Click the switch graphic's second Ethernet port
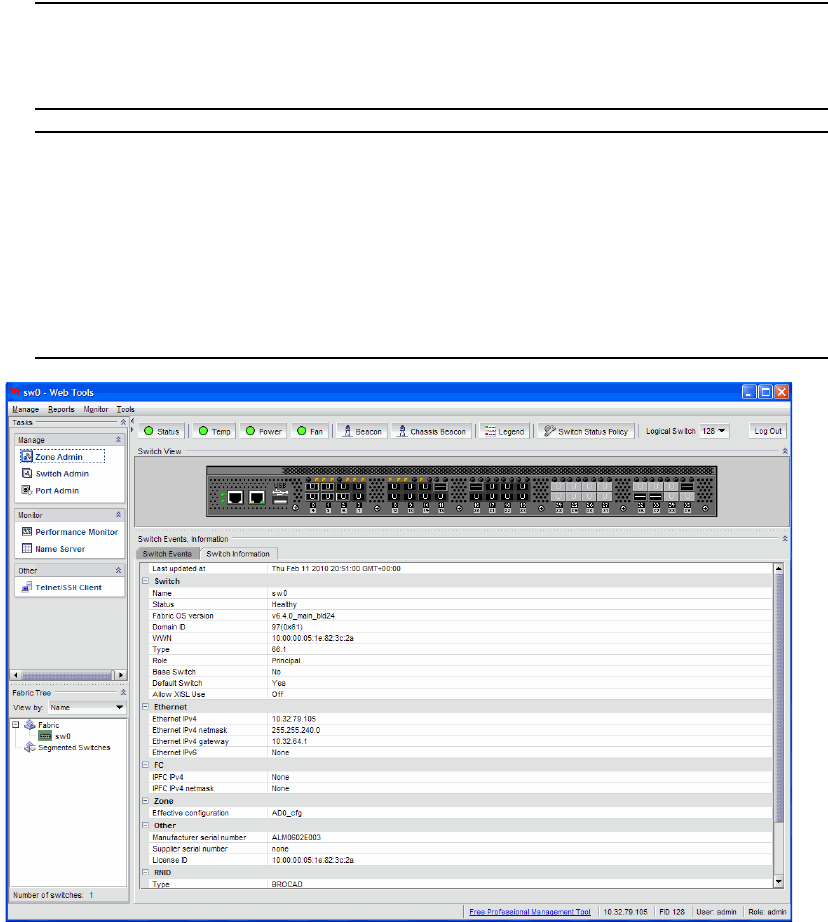This screenshot has width=828, height=922. [257, 497]
